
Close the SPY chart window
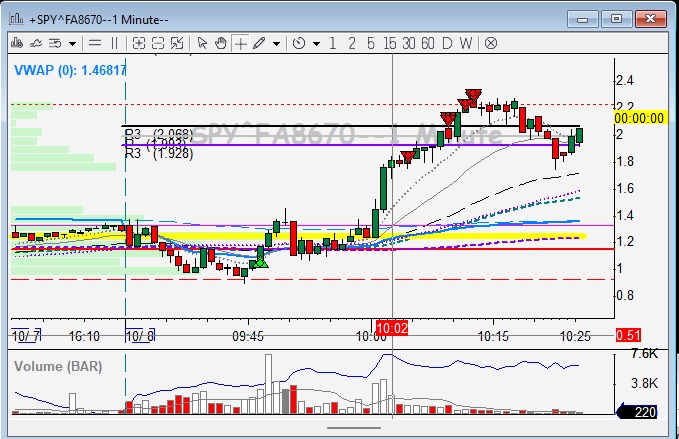pos(650,19)
